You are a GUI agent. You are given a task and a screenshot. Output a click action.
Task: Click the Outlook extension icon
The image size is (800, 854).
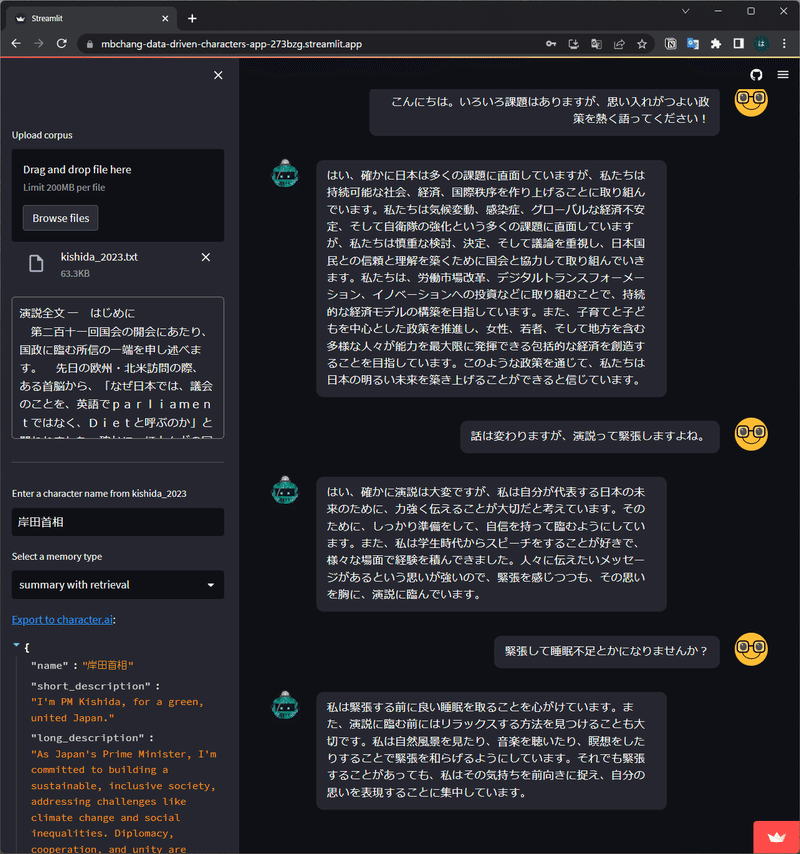pos(694,44)
